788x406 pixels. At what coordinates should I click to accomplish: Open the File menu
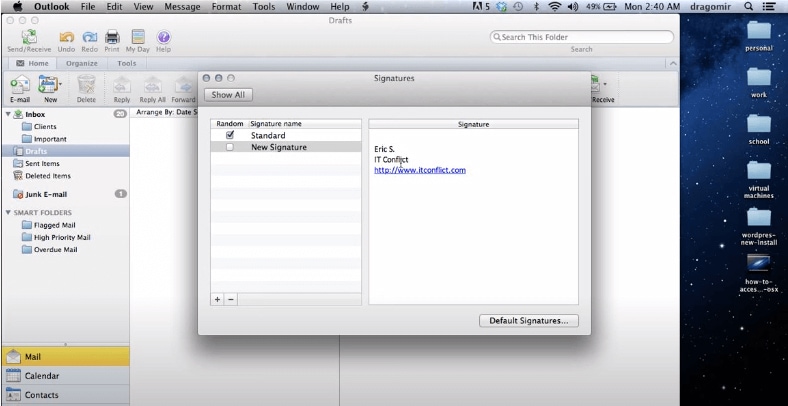click(x=87, y=7)
